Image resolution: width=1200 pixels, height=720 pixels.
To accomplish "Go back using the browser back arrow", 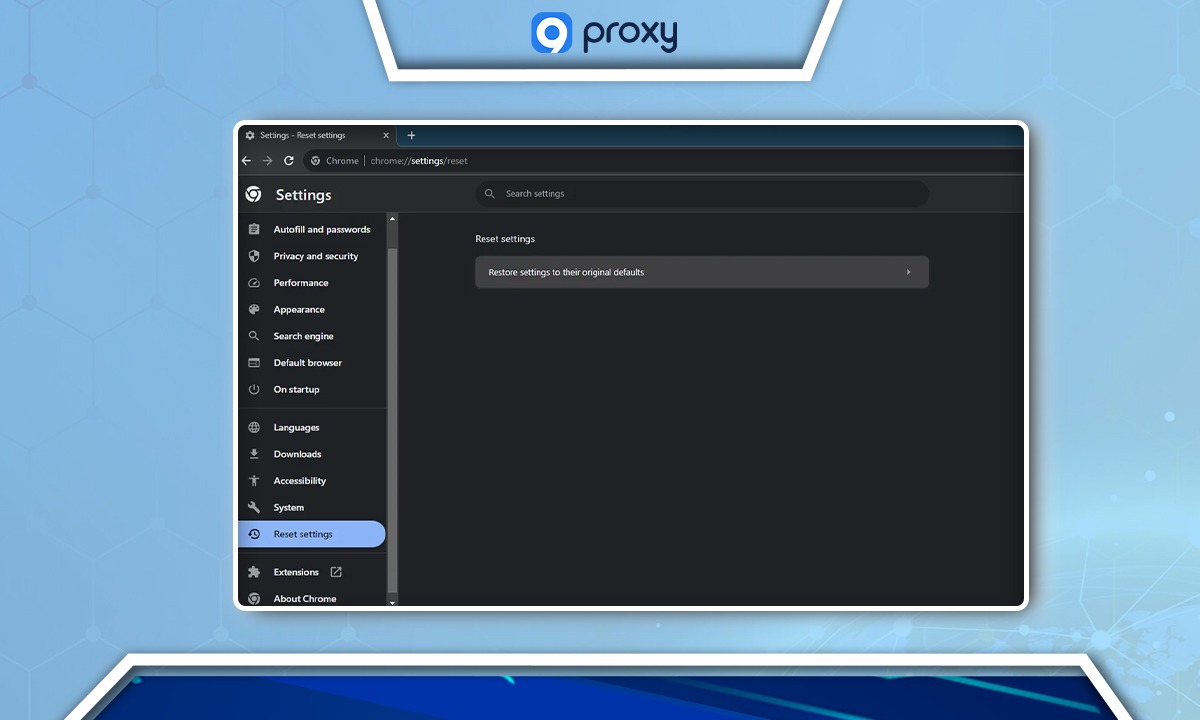I will [x=247, y=161].
